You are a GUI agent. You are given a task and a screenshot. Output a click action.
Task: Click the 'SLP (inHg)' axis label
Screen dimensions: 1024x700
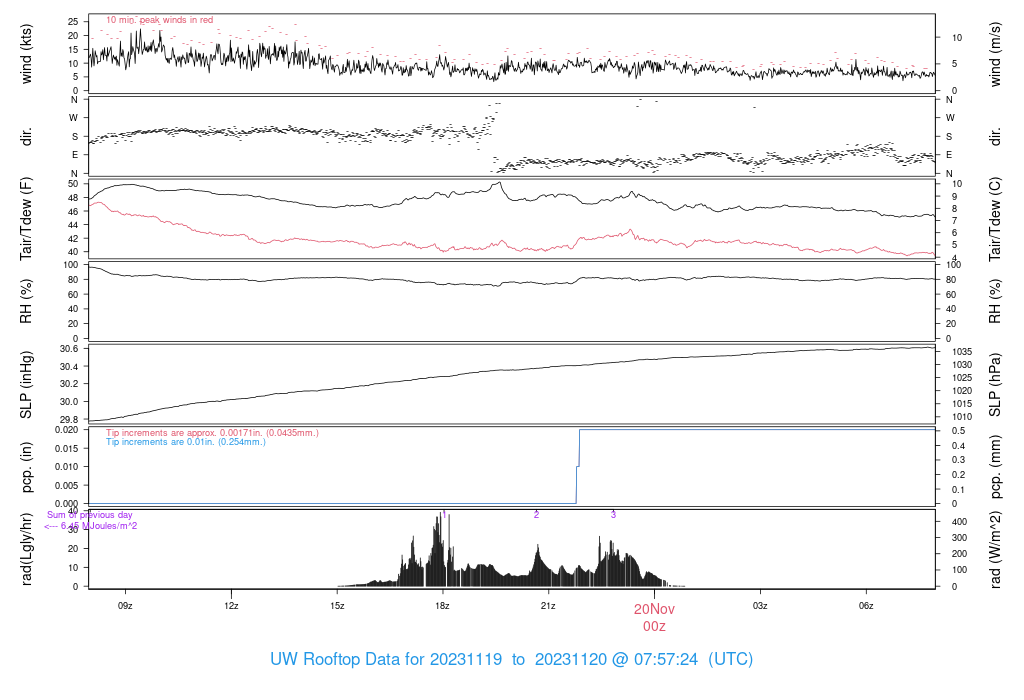point(26,385)
